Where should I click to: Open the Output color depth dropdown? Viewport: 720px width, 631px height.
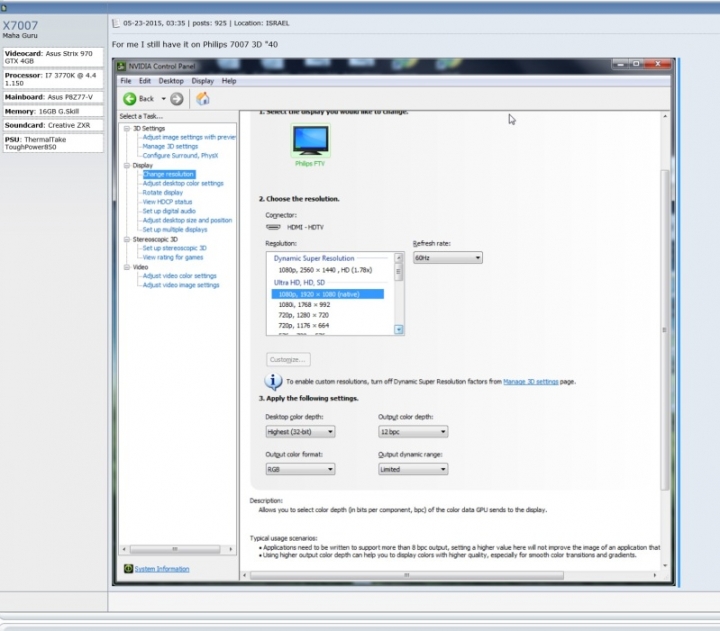(413, 432)
